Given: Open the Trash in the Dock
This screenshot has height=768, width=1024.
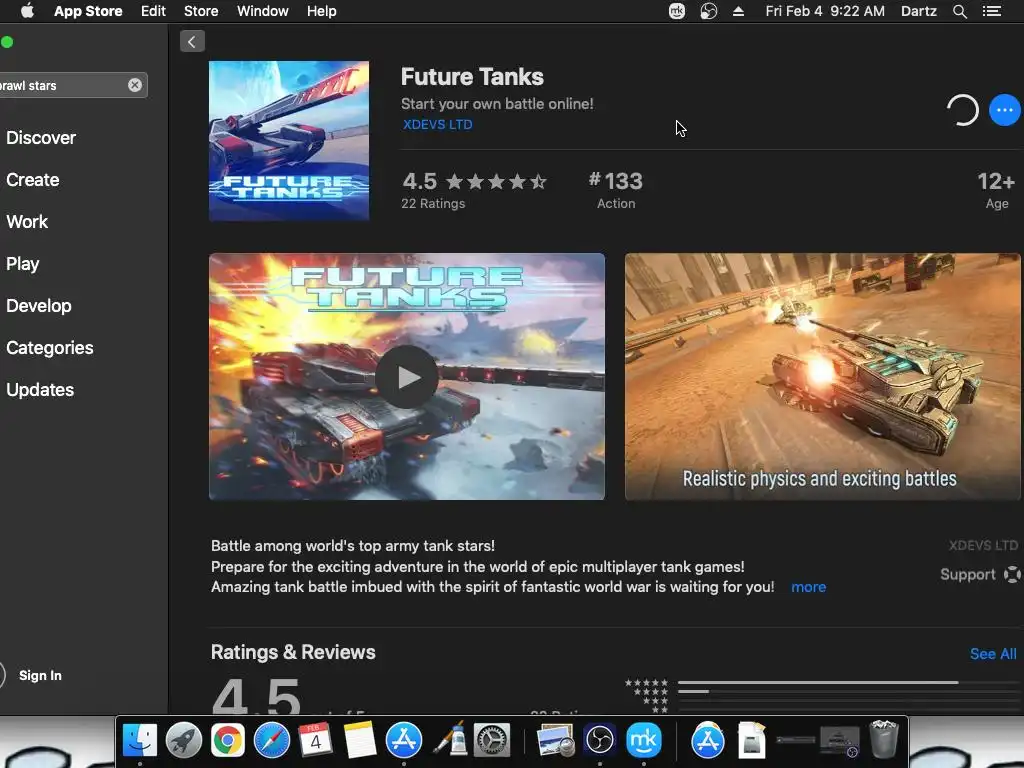Looking at the screenshot, I should point(884,739).
